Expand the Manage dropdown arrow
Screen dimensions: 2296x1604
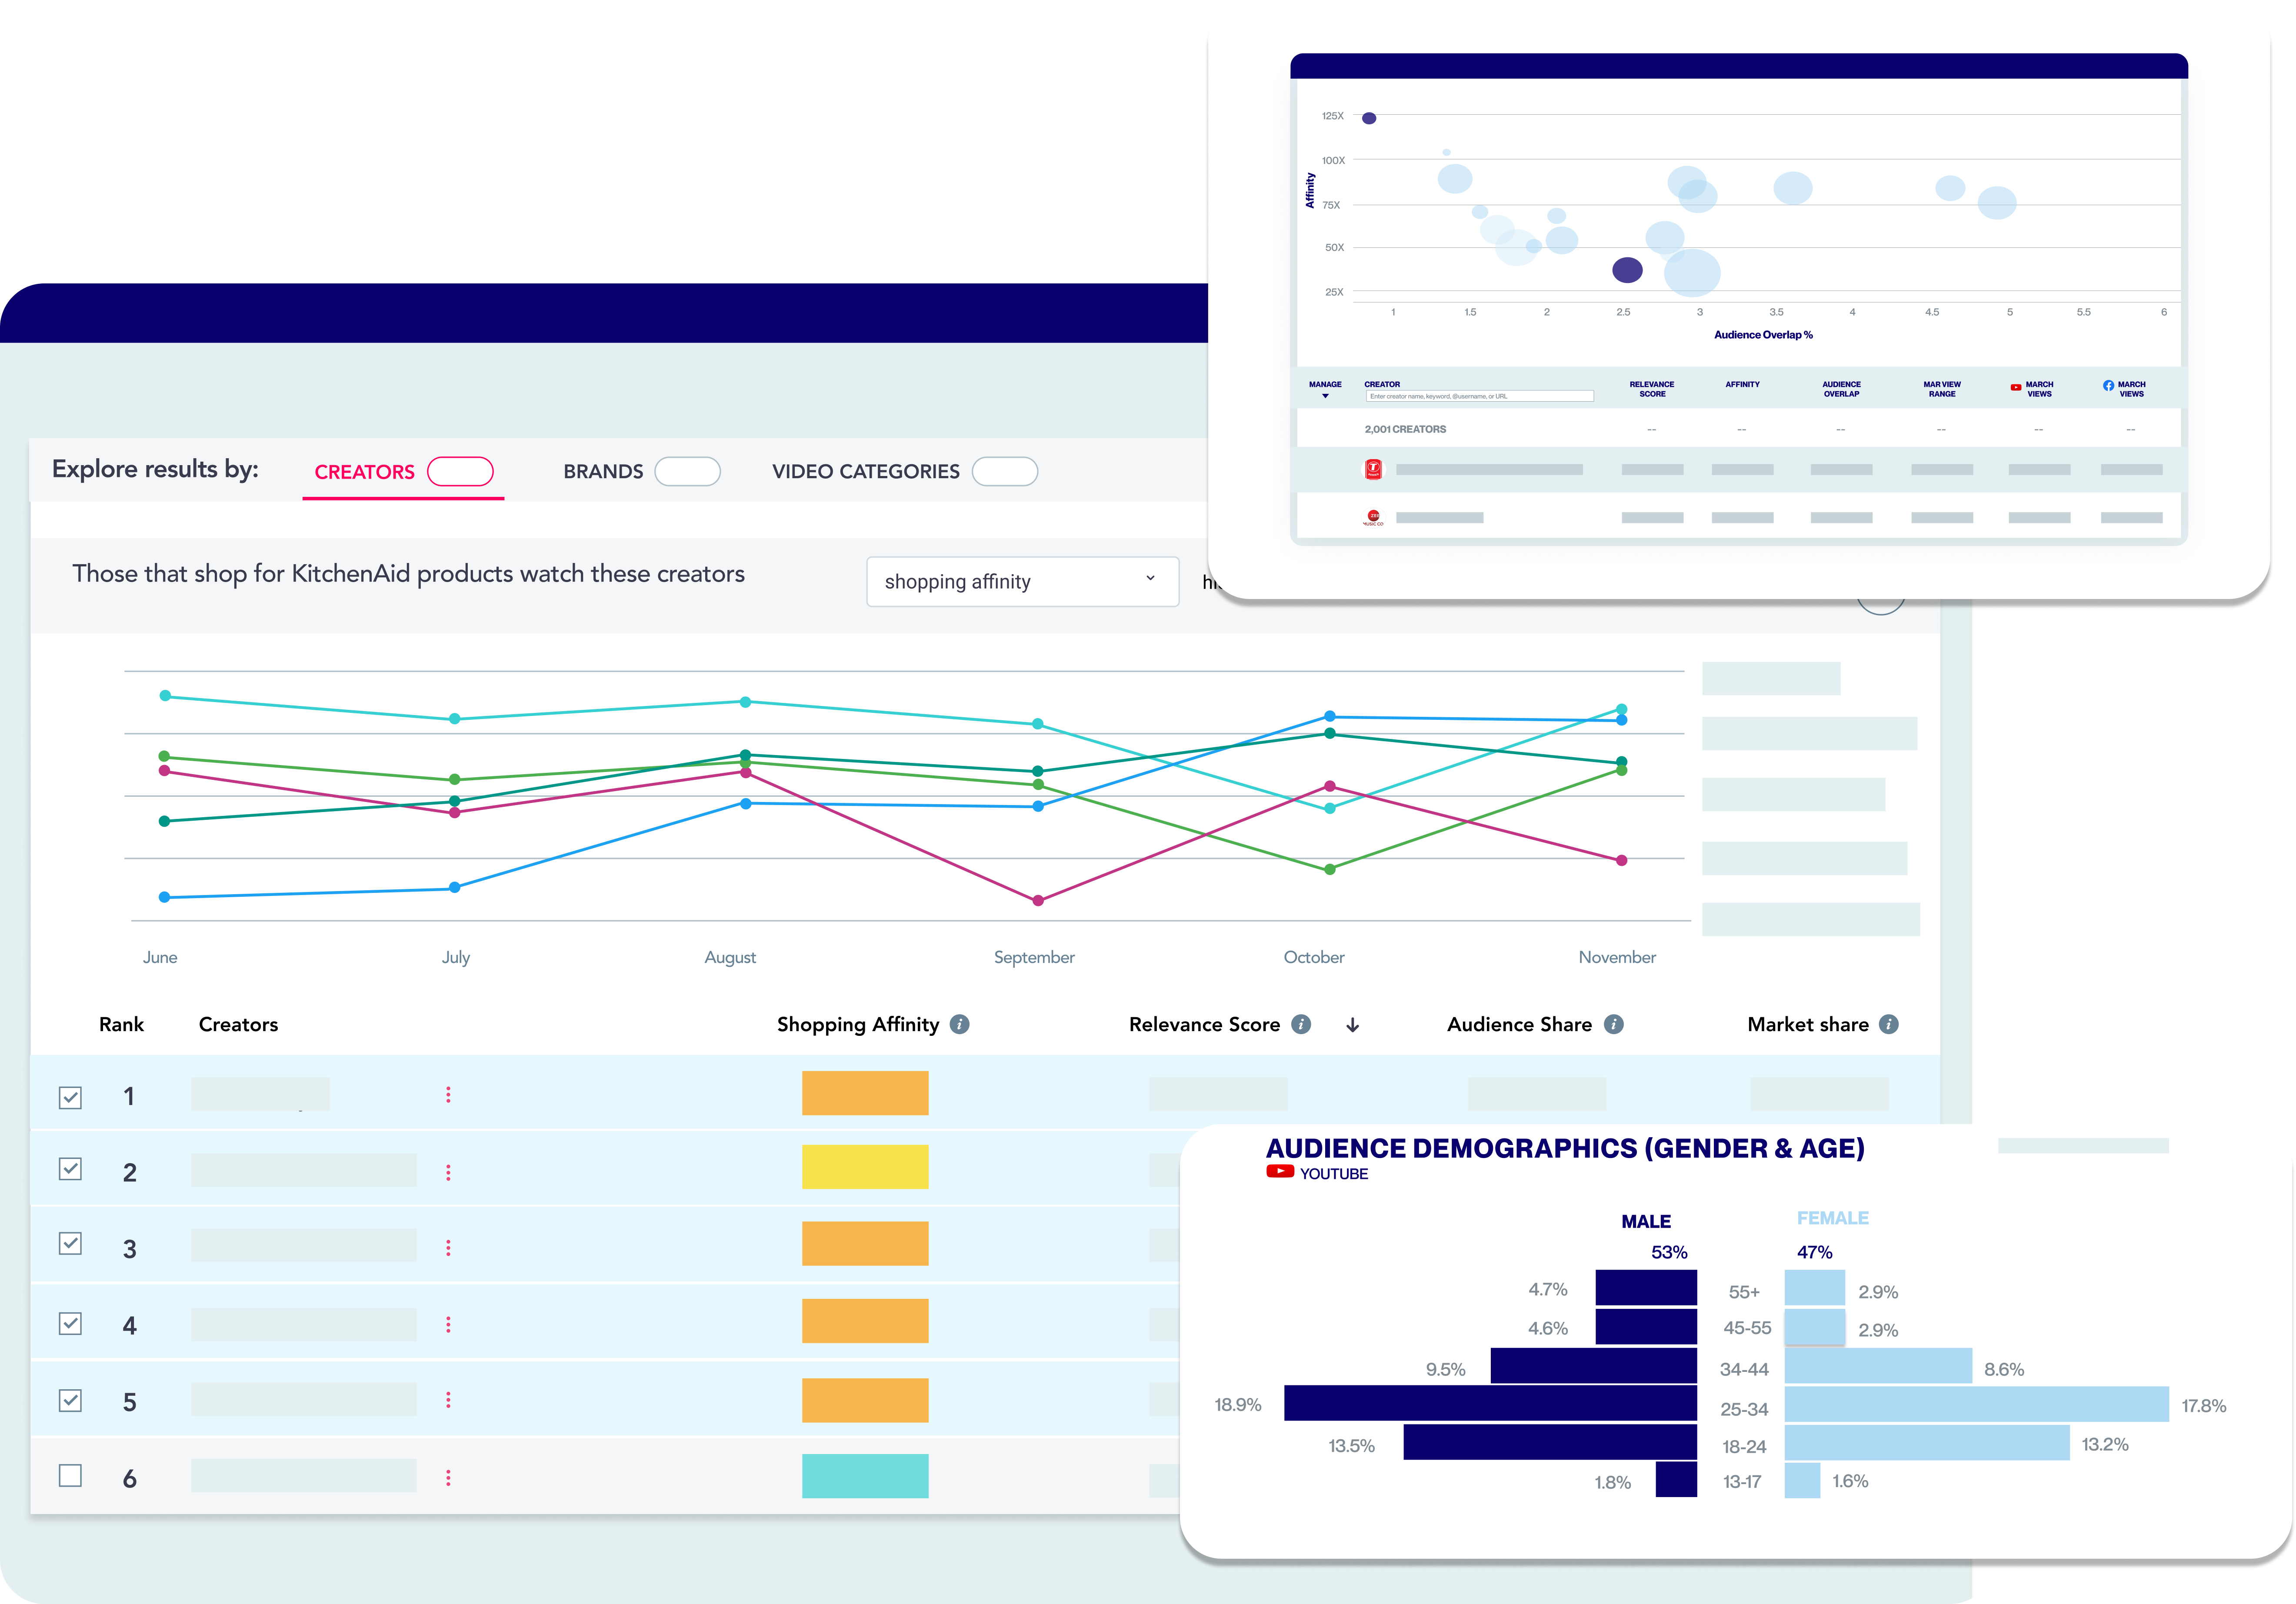click(x=1325, y=396)
